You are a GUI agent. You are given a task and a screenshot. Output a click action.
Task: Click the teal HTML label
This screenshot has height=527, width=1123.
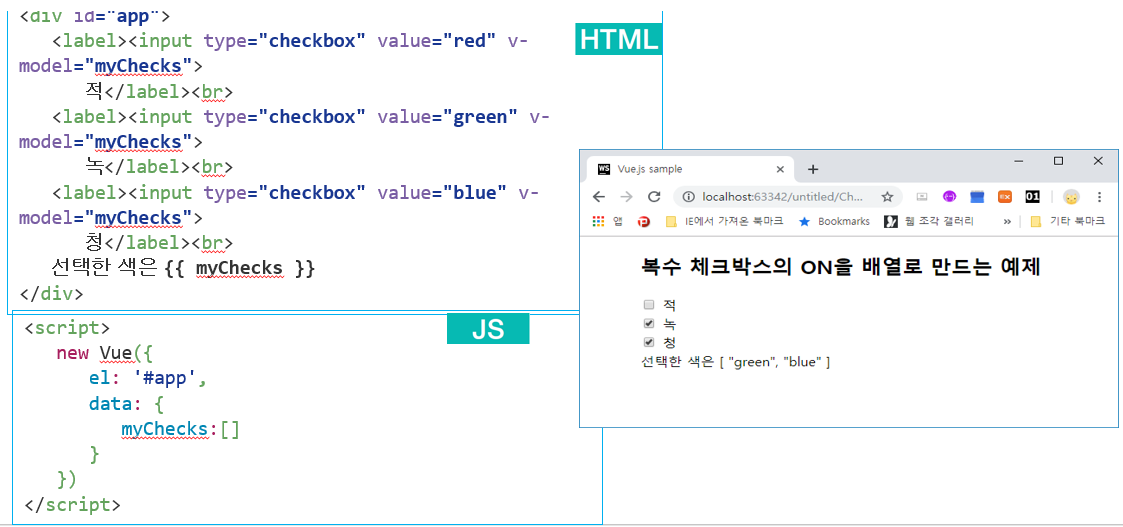(619, 39)
